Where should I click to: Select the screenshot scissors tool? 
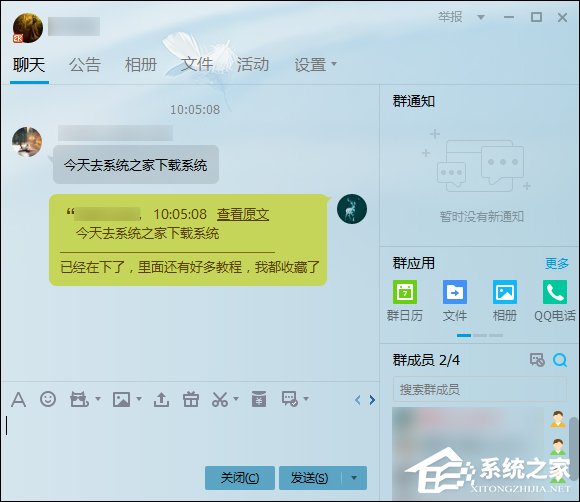(220, 400)
